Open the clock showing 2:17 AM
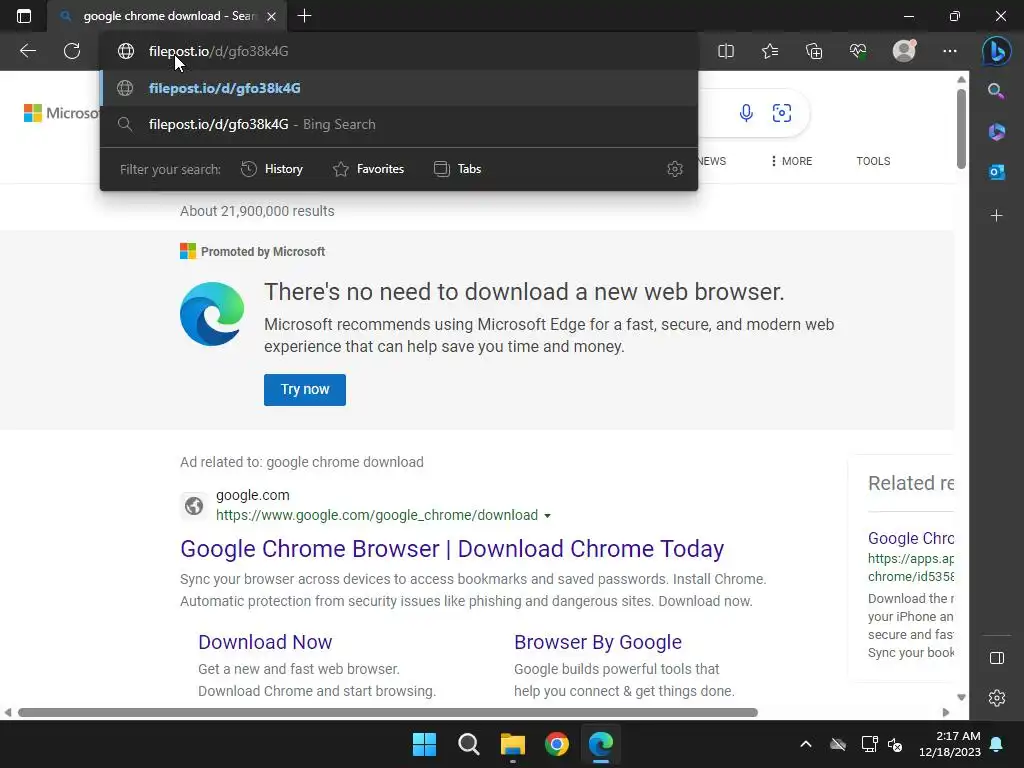This screenshot has height=768, width=1024. point(950,744)
